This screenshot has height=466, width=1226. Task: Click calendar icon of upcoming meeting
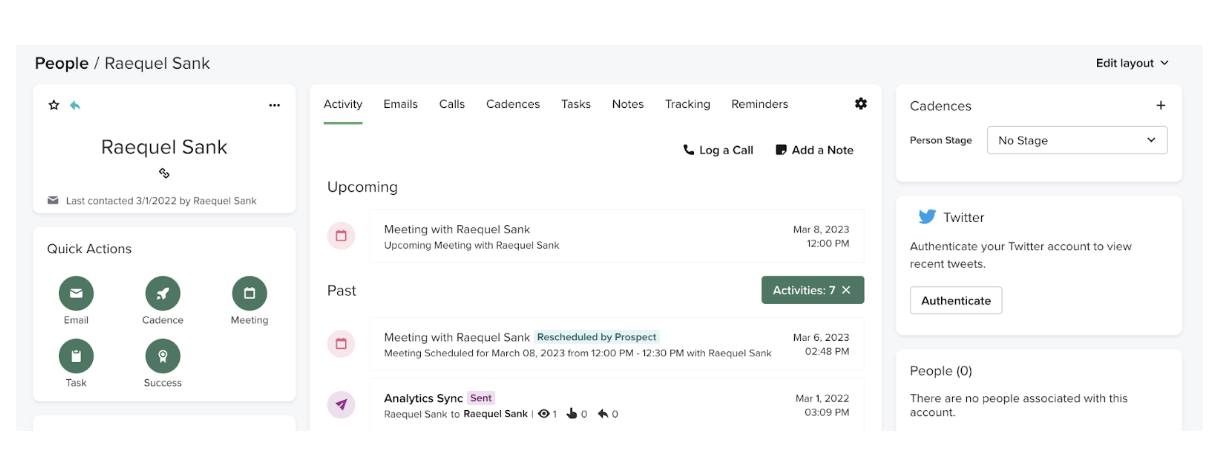pyautogui.click(x=341, y=236)
